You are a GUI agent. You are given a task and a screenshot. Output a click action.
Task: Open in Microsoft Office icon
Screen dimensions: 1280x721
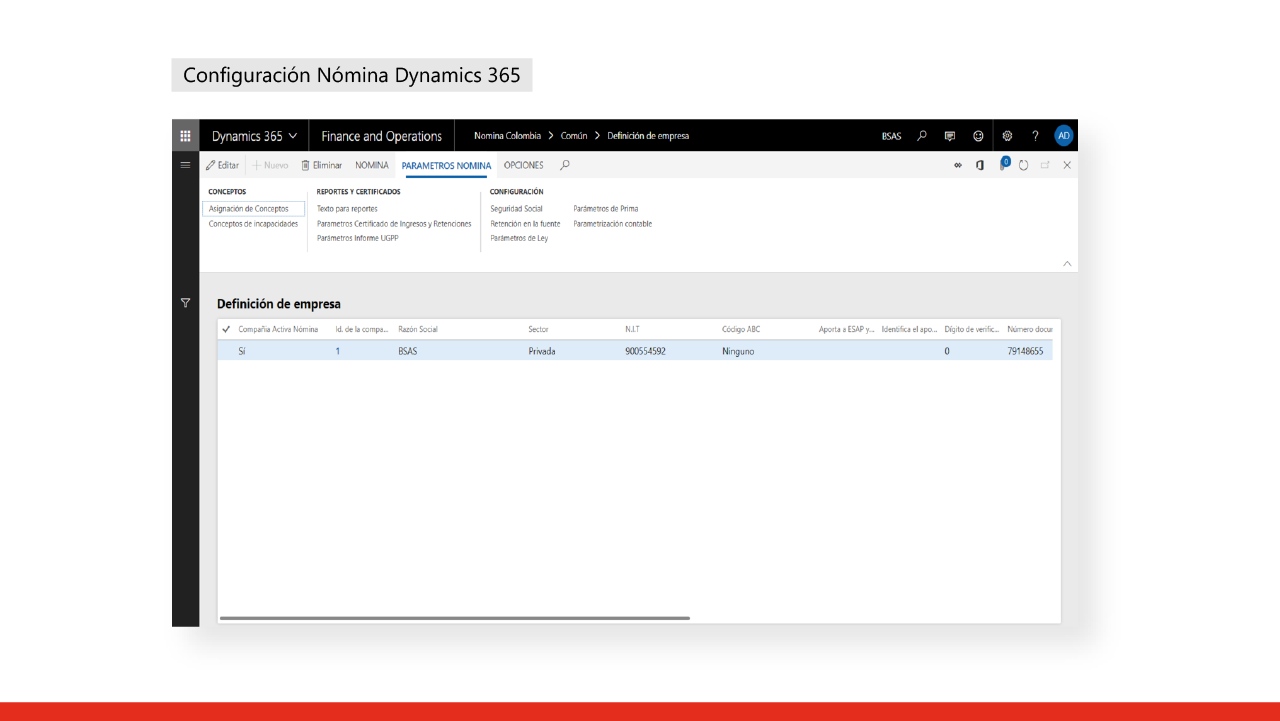coord(981,165)
